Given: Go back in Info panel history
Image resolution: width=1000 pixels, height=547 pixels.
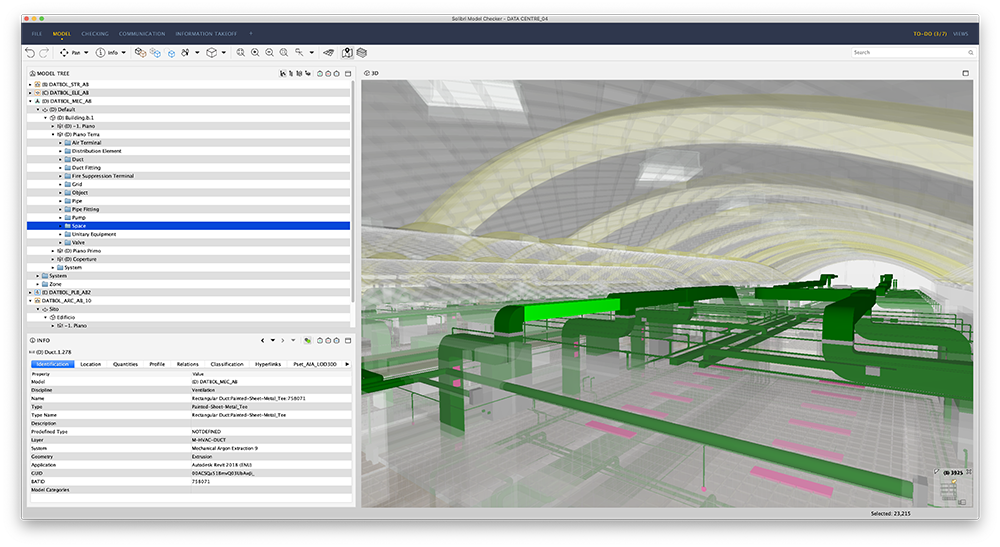Looking at the screenshot, I should coord(263,340).
